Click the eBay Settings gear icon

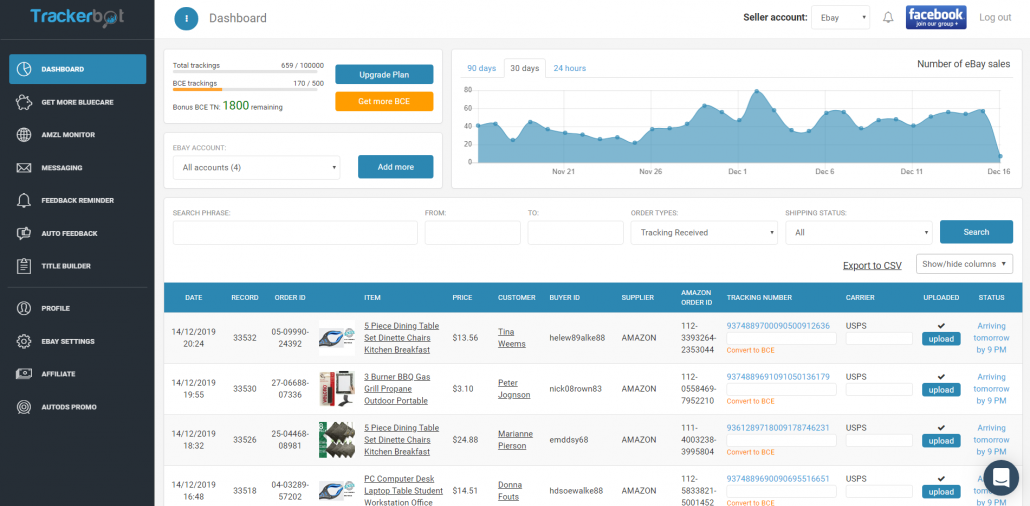(24, 341)
